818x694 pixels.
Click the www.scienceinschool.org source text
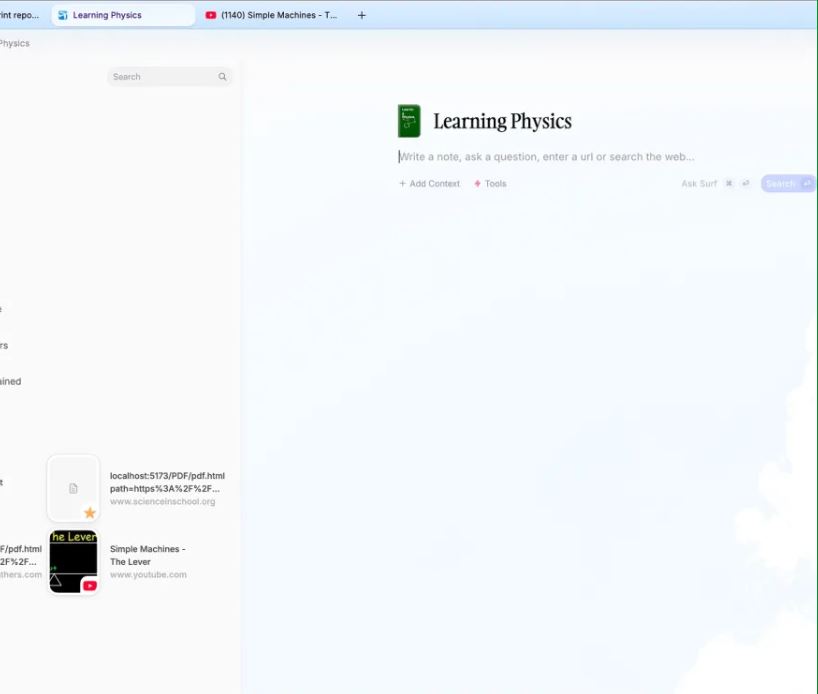coord(162,501)
